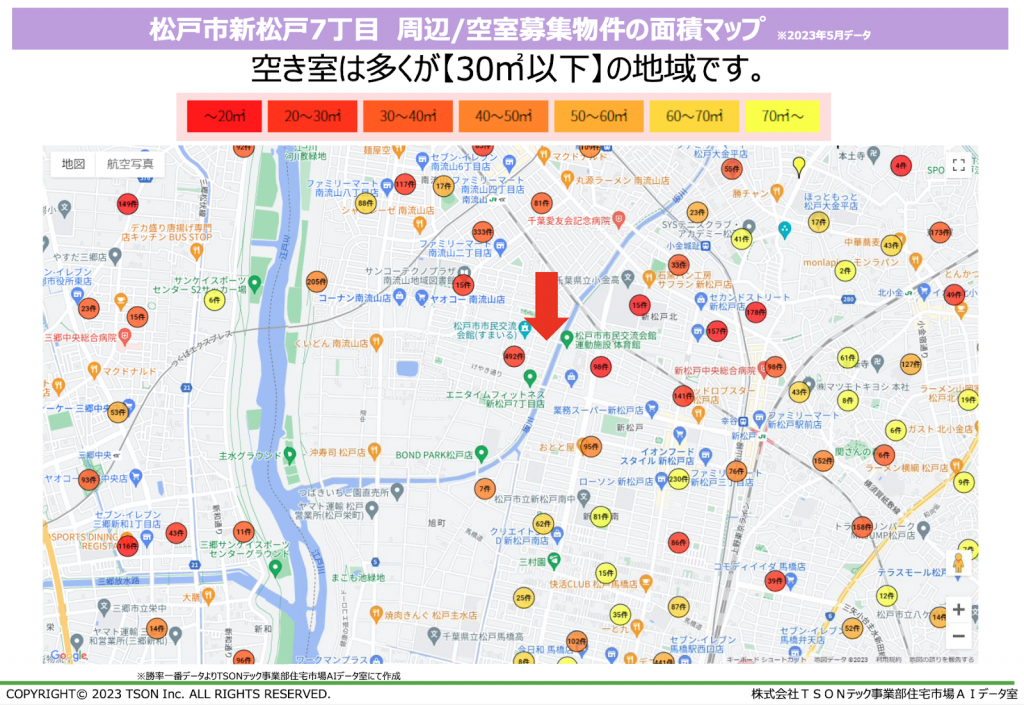This screenshot has height=705, width=1024.
Task: Click the ~20㎡ red legend swatch
Action: click(x=223, y=117)
